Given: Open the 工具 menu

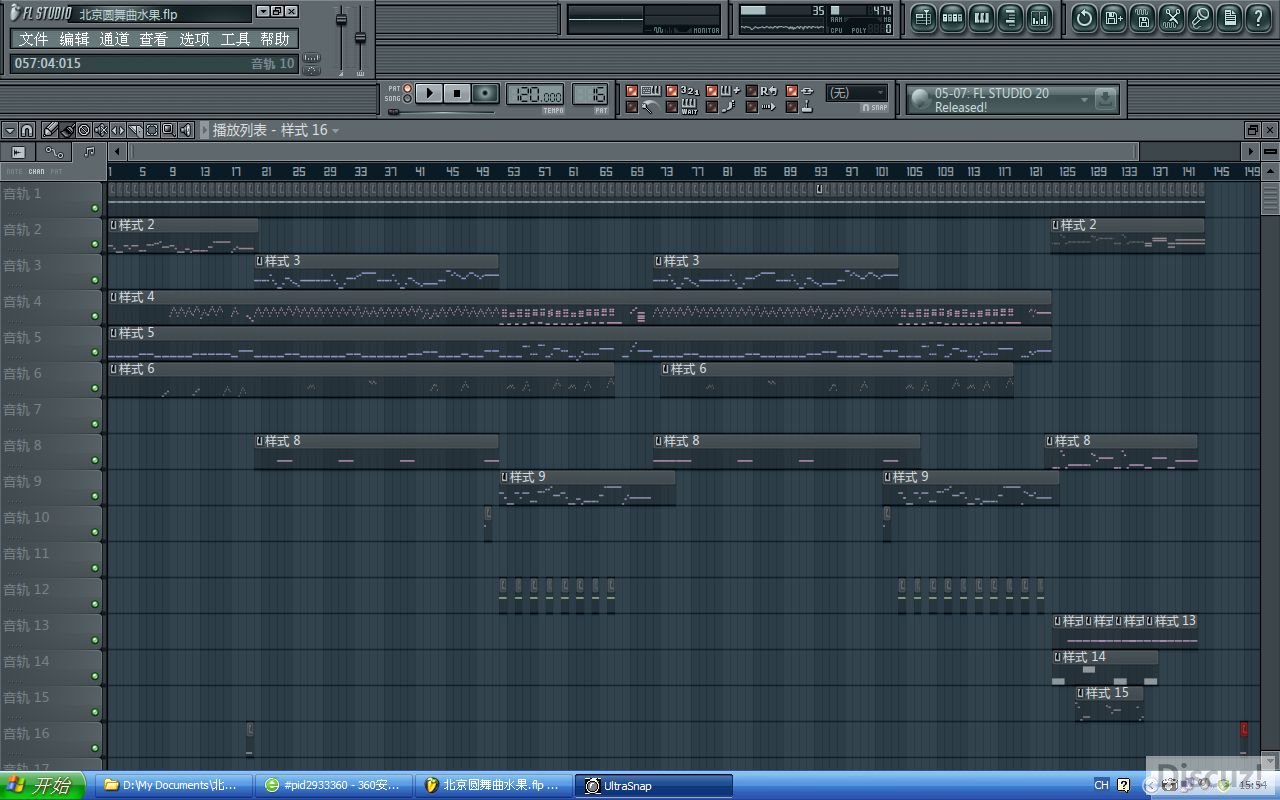Looking at the screenshot, I should [235, 39].
